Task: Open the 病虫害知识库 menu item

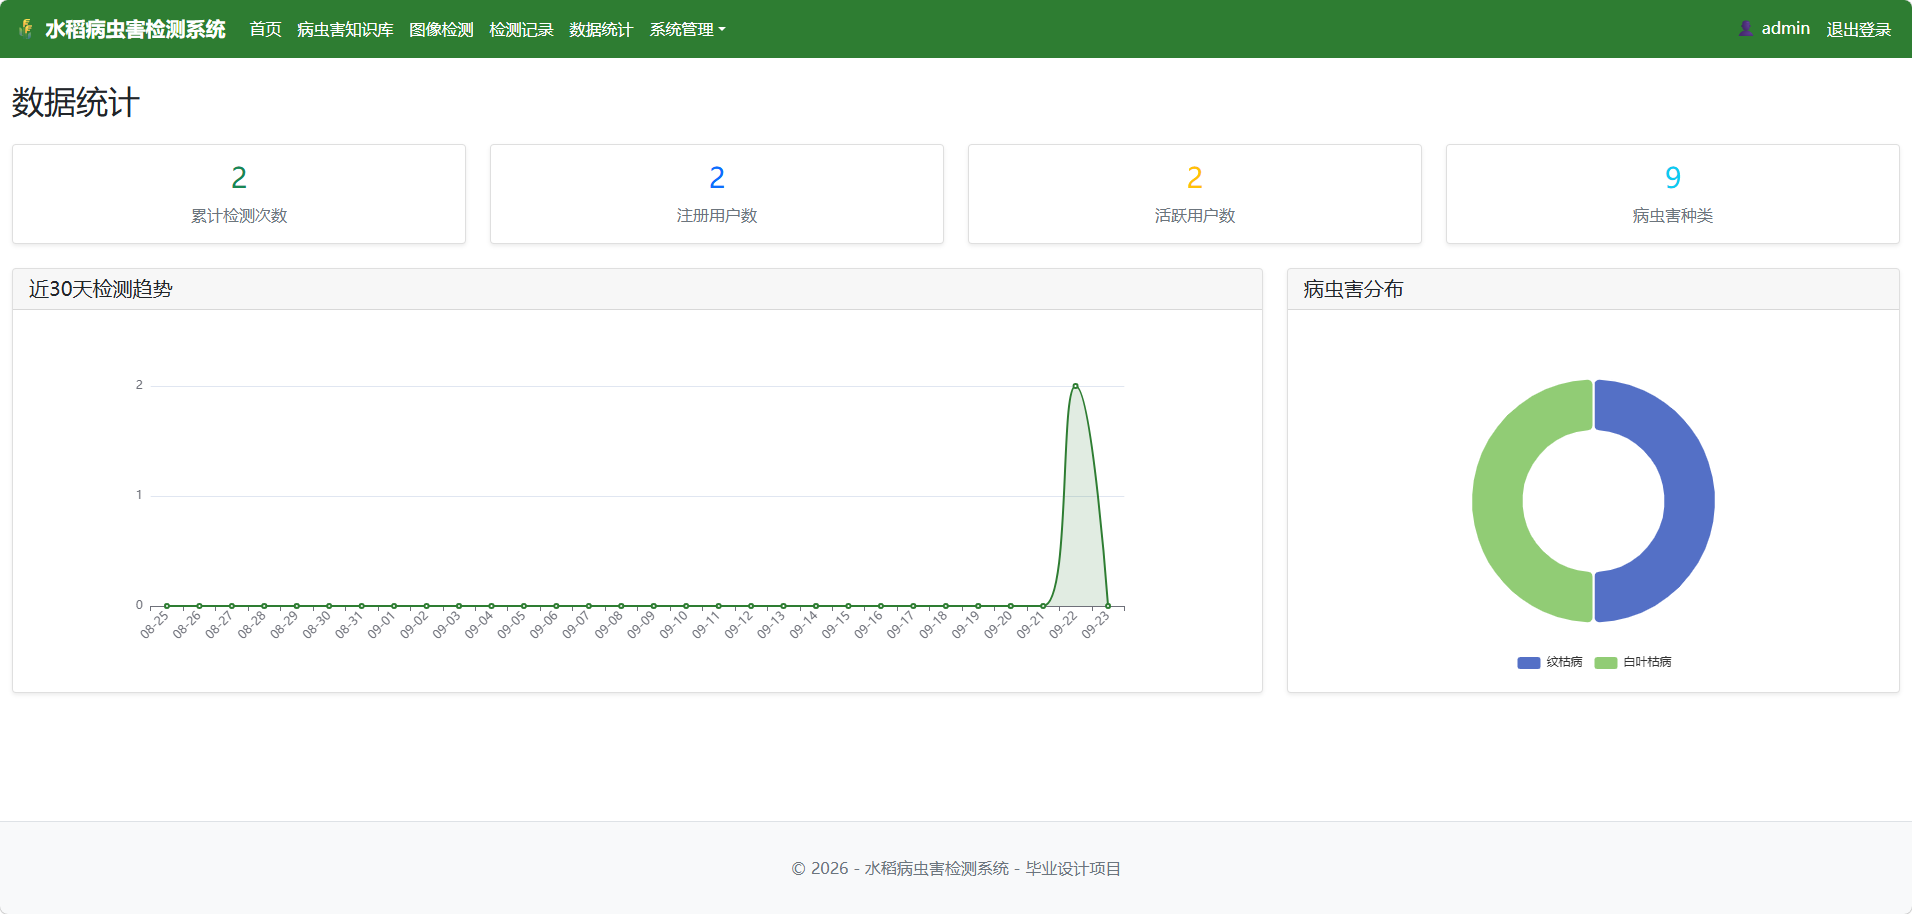Action: point(345,29)
